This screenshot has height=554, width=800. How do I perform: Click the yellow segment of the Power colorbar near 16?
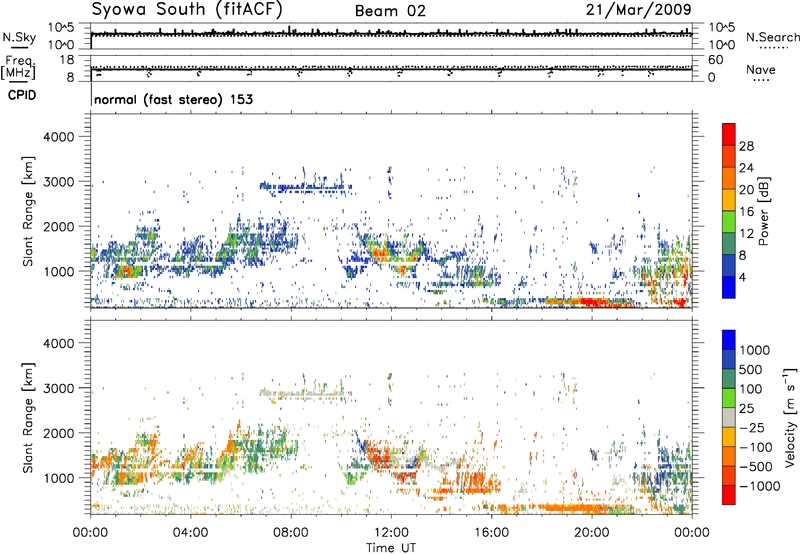[x=729, y=199]
